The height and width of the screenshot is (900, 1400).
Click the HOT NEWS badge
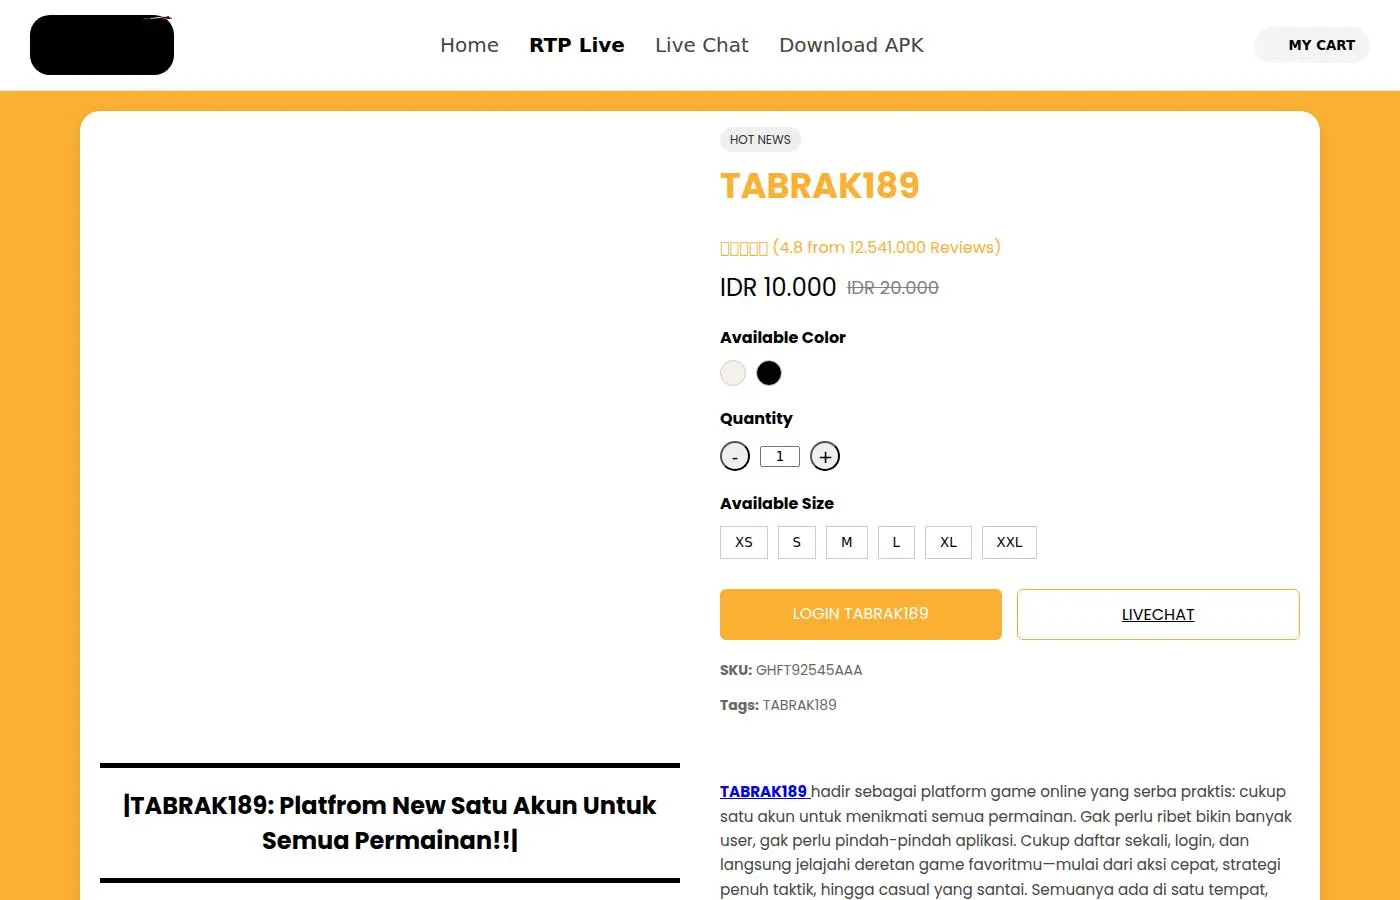pos(760,140)
